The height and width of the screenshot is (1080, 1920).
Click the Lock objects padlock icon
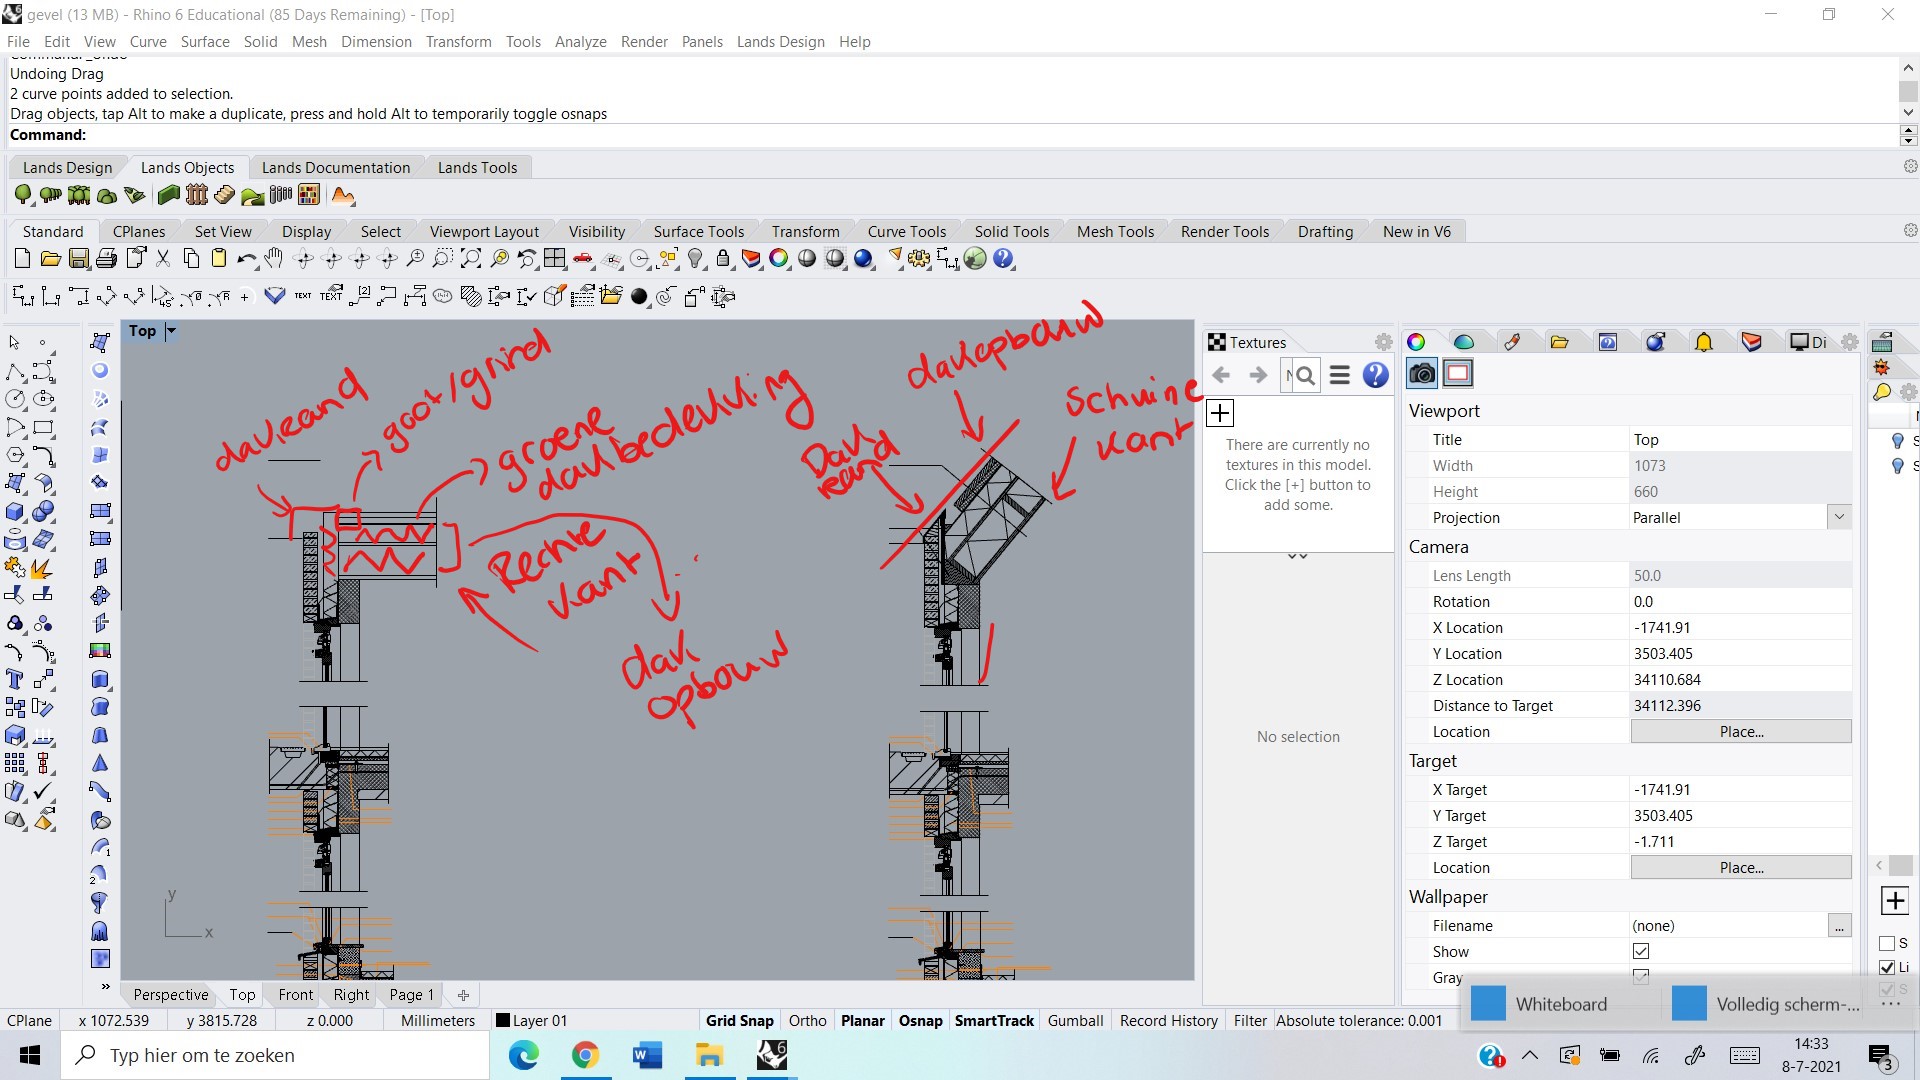click(723, 260)
